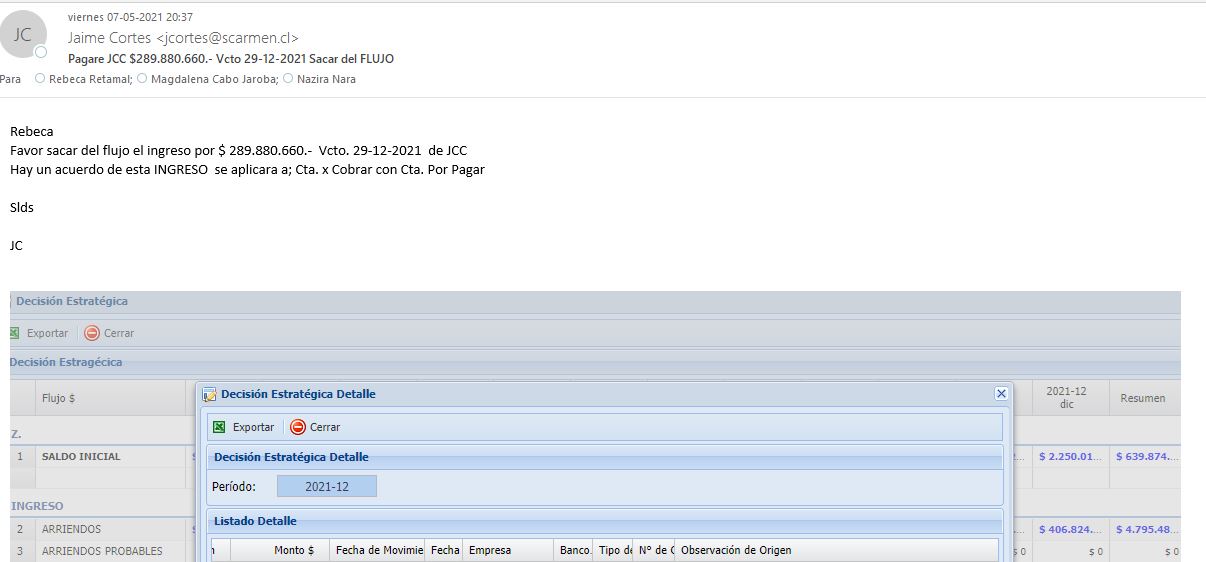Select the ARRIENDOS PROBABLES row
The height and width of the screenshot is (562, 1206).
coord(100,551)
